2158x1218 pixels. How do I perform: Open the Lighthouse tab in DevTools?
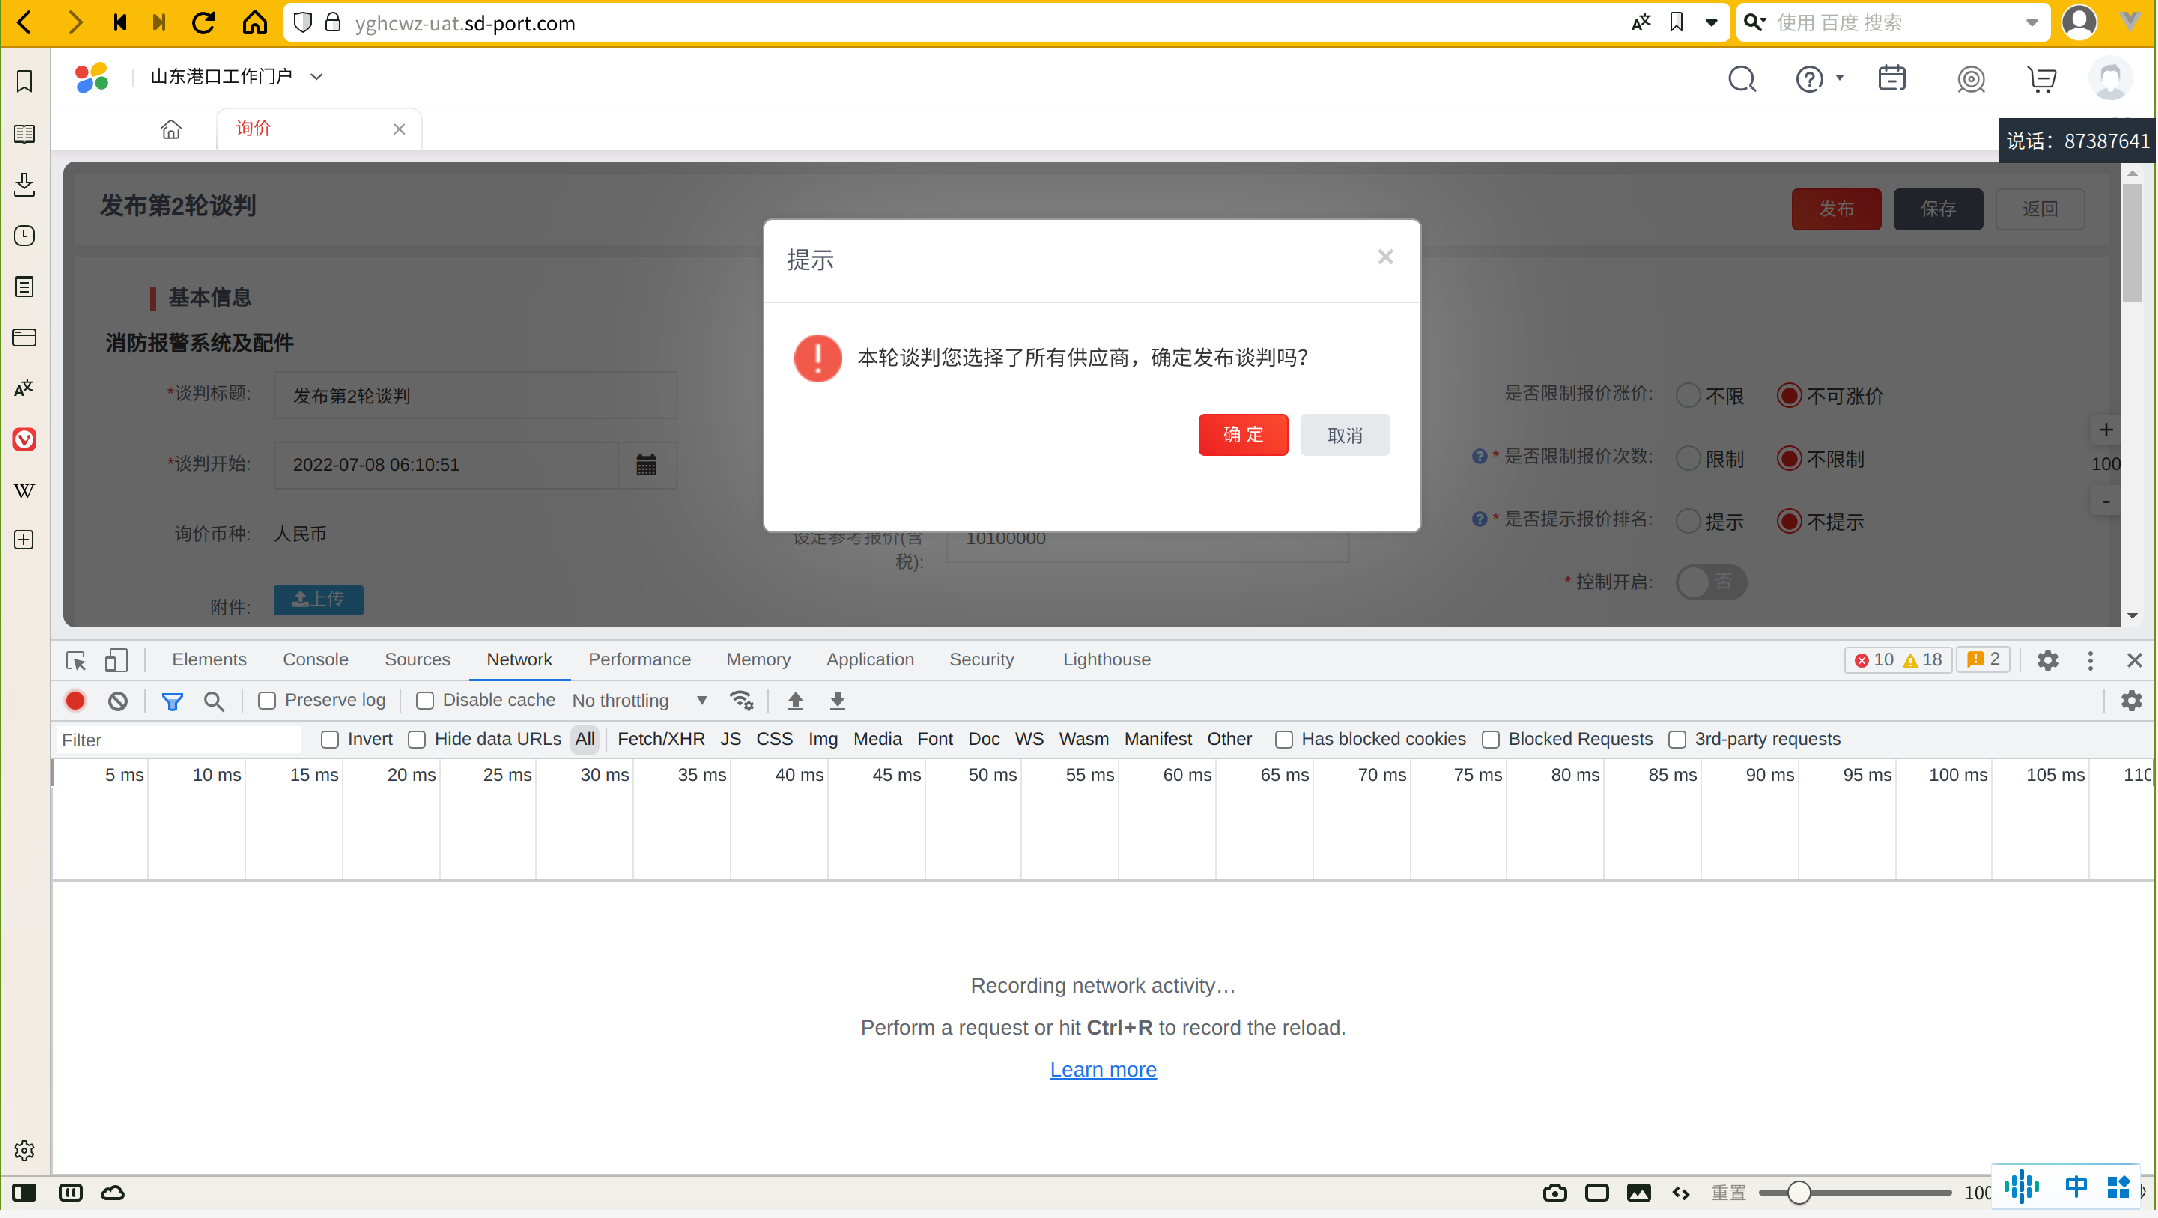pyautogui.click(x=1106, y=659)
